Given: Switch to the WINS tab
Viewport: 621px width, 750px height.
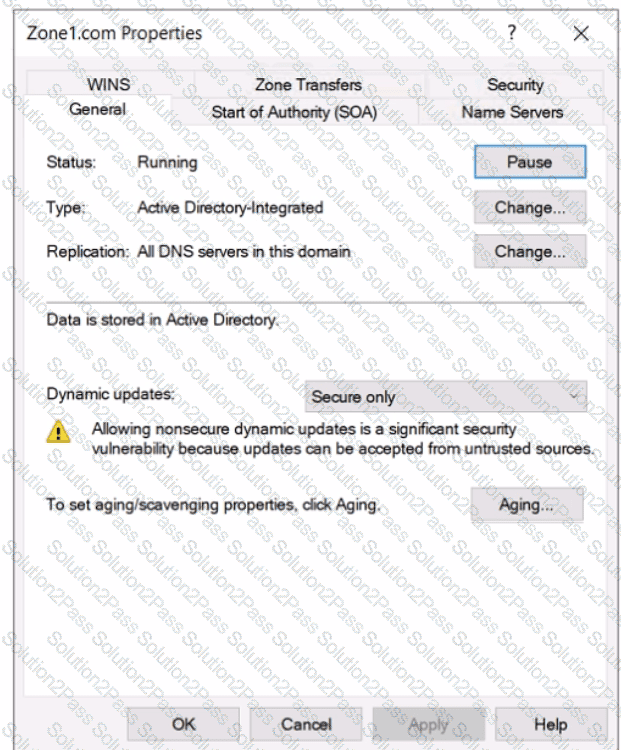Looking at the screenshot, I should pos(109,84).
